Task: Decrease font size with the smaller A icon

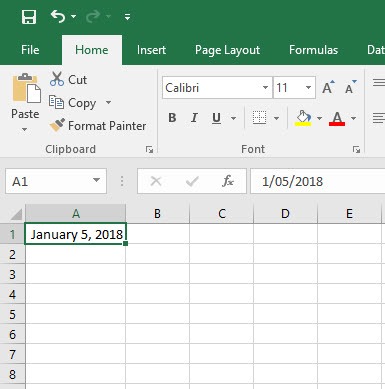Action: coord(351,87)
